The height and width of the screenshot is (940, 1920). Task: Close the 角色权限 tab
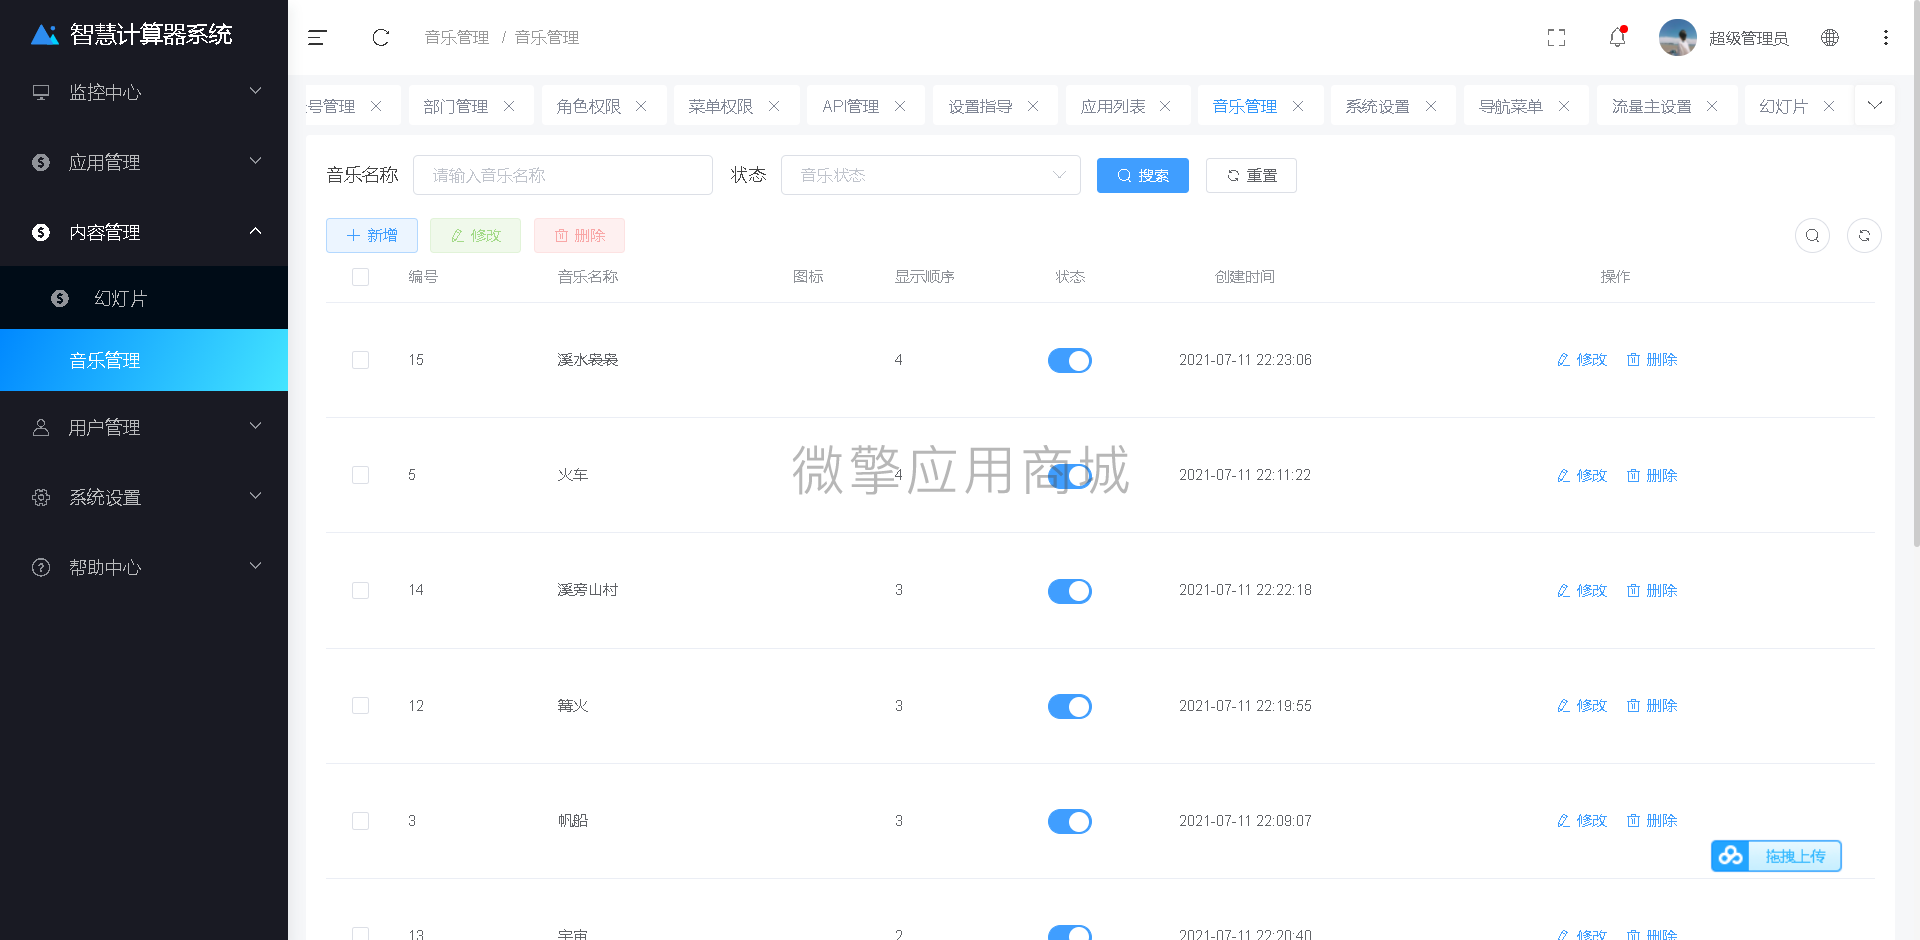coord(641,106)
